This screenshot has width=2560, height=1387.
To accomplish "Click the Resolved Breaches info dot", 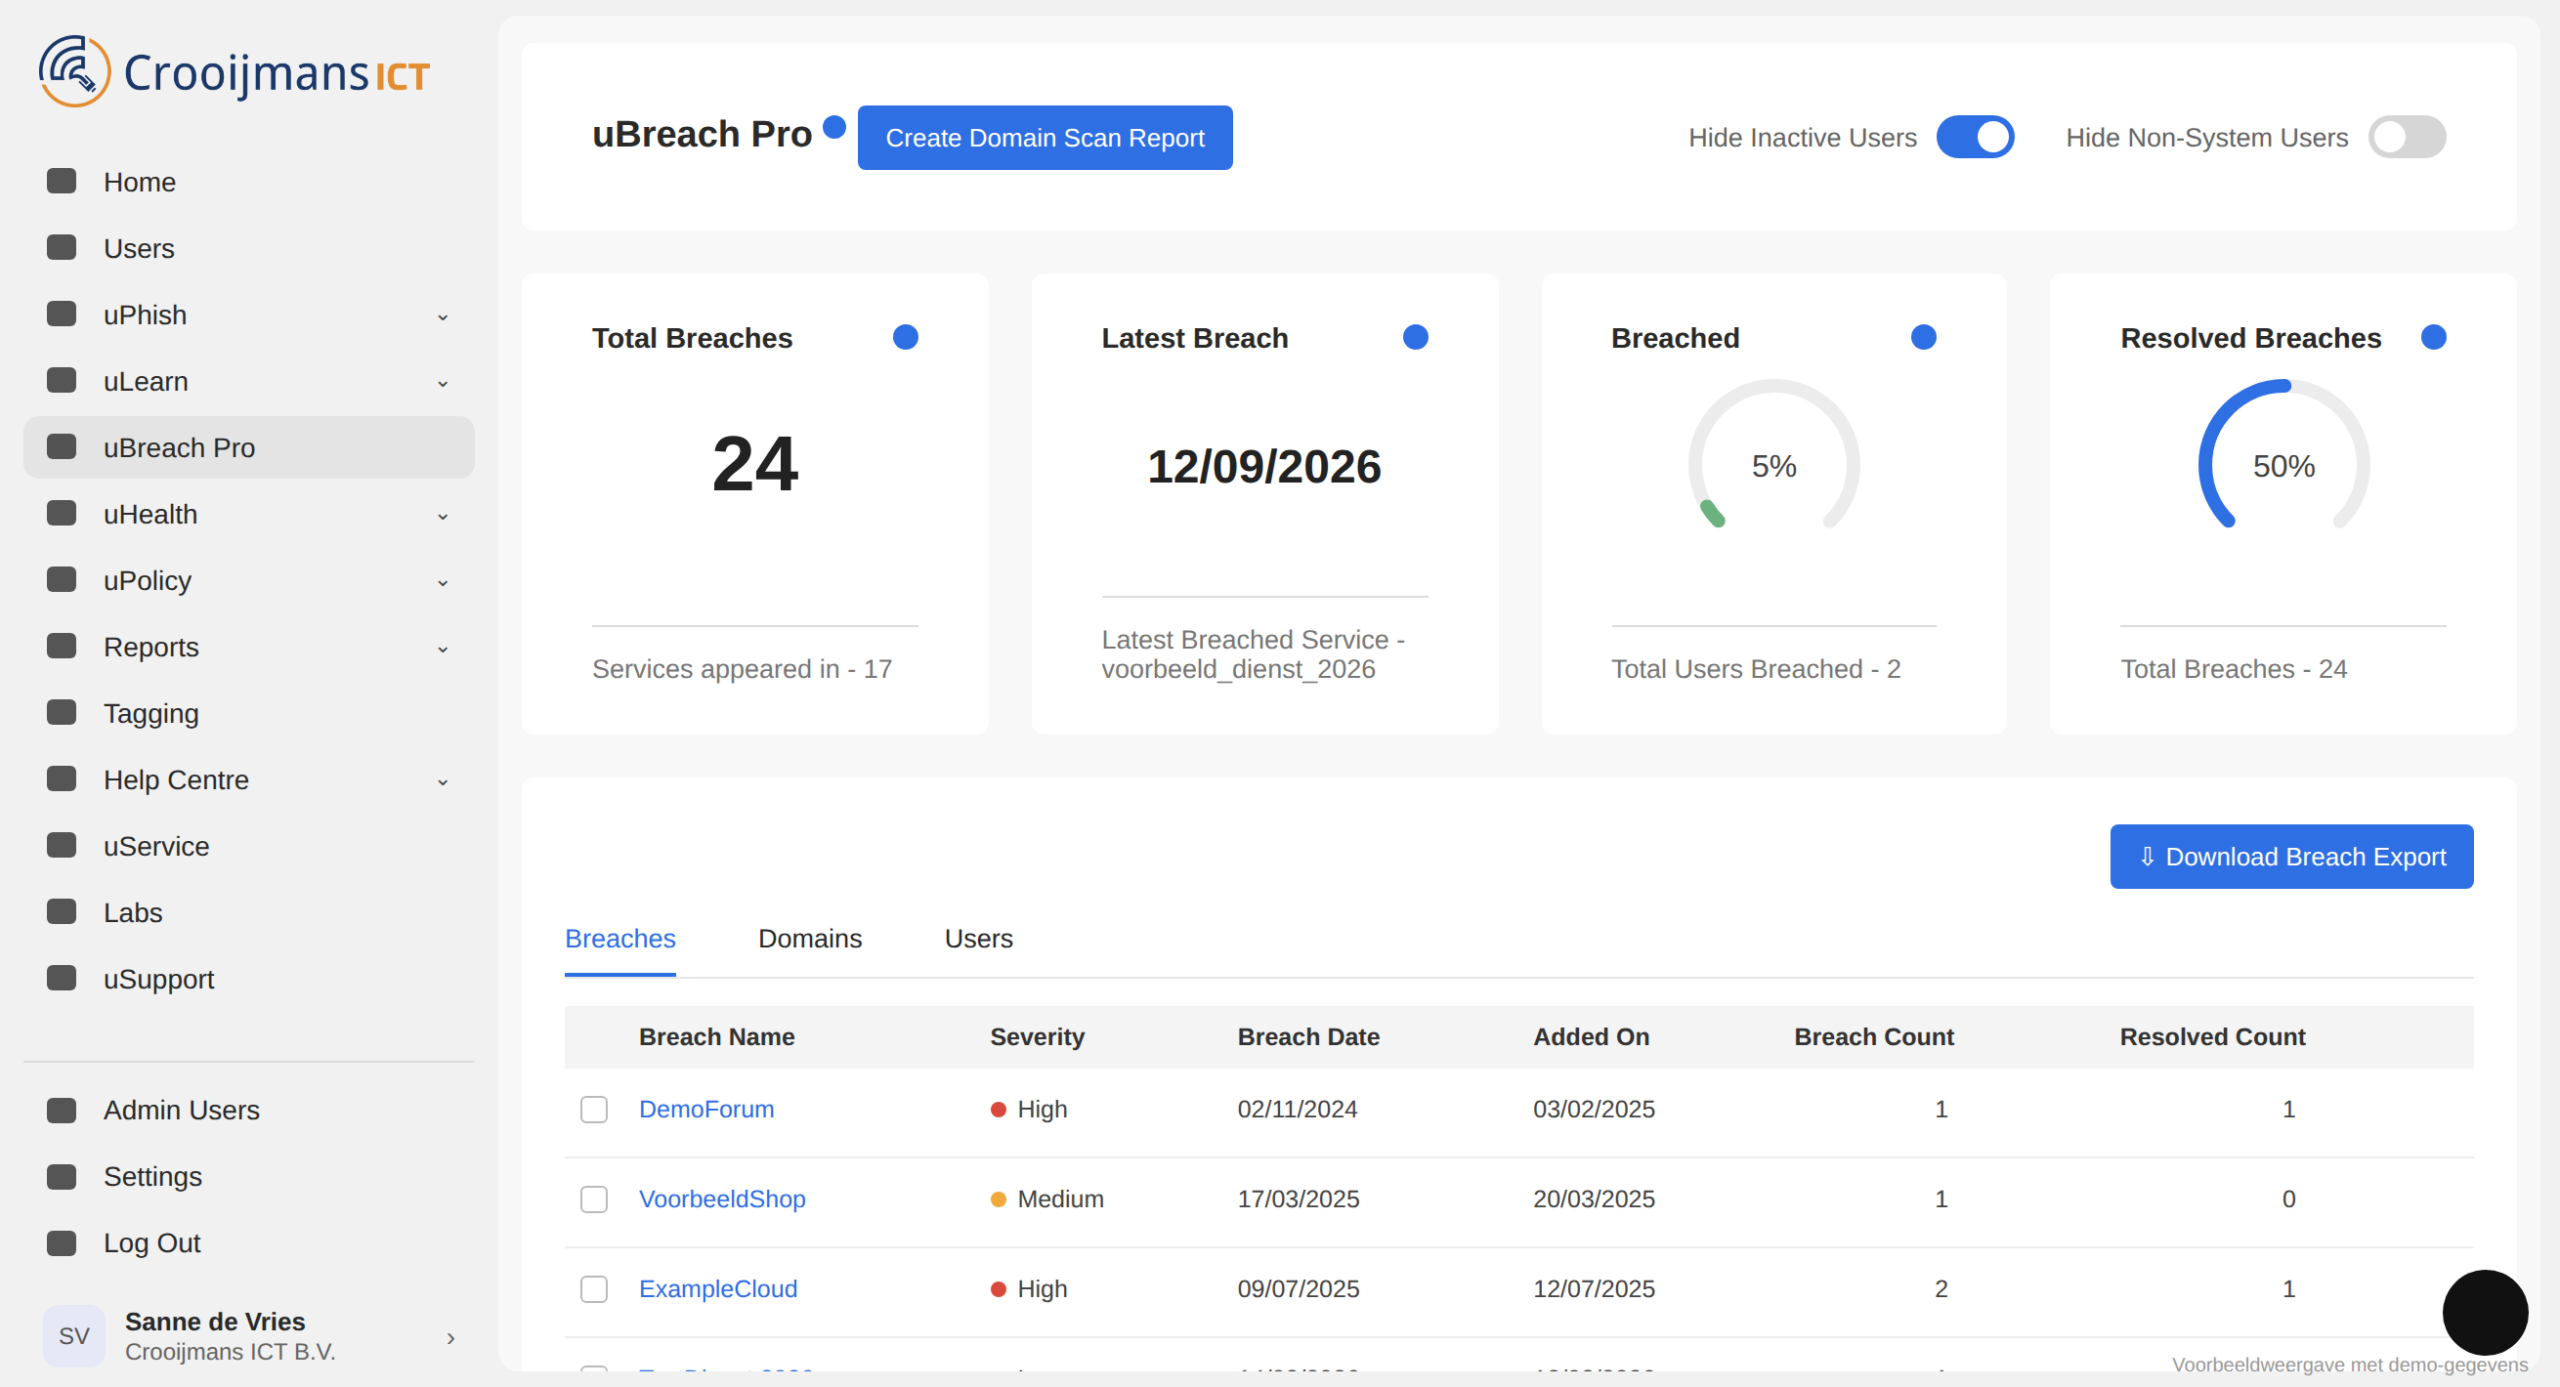I will pos(2433,337).
